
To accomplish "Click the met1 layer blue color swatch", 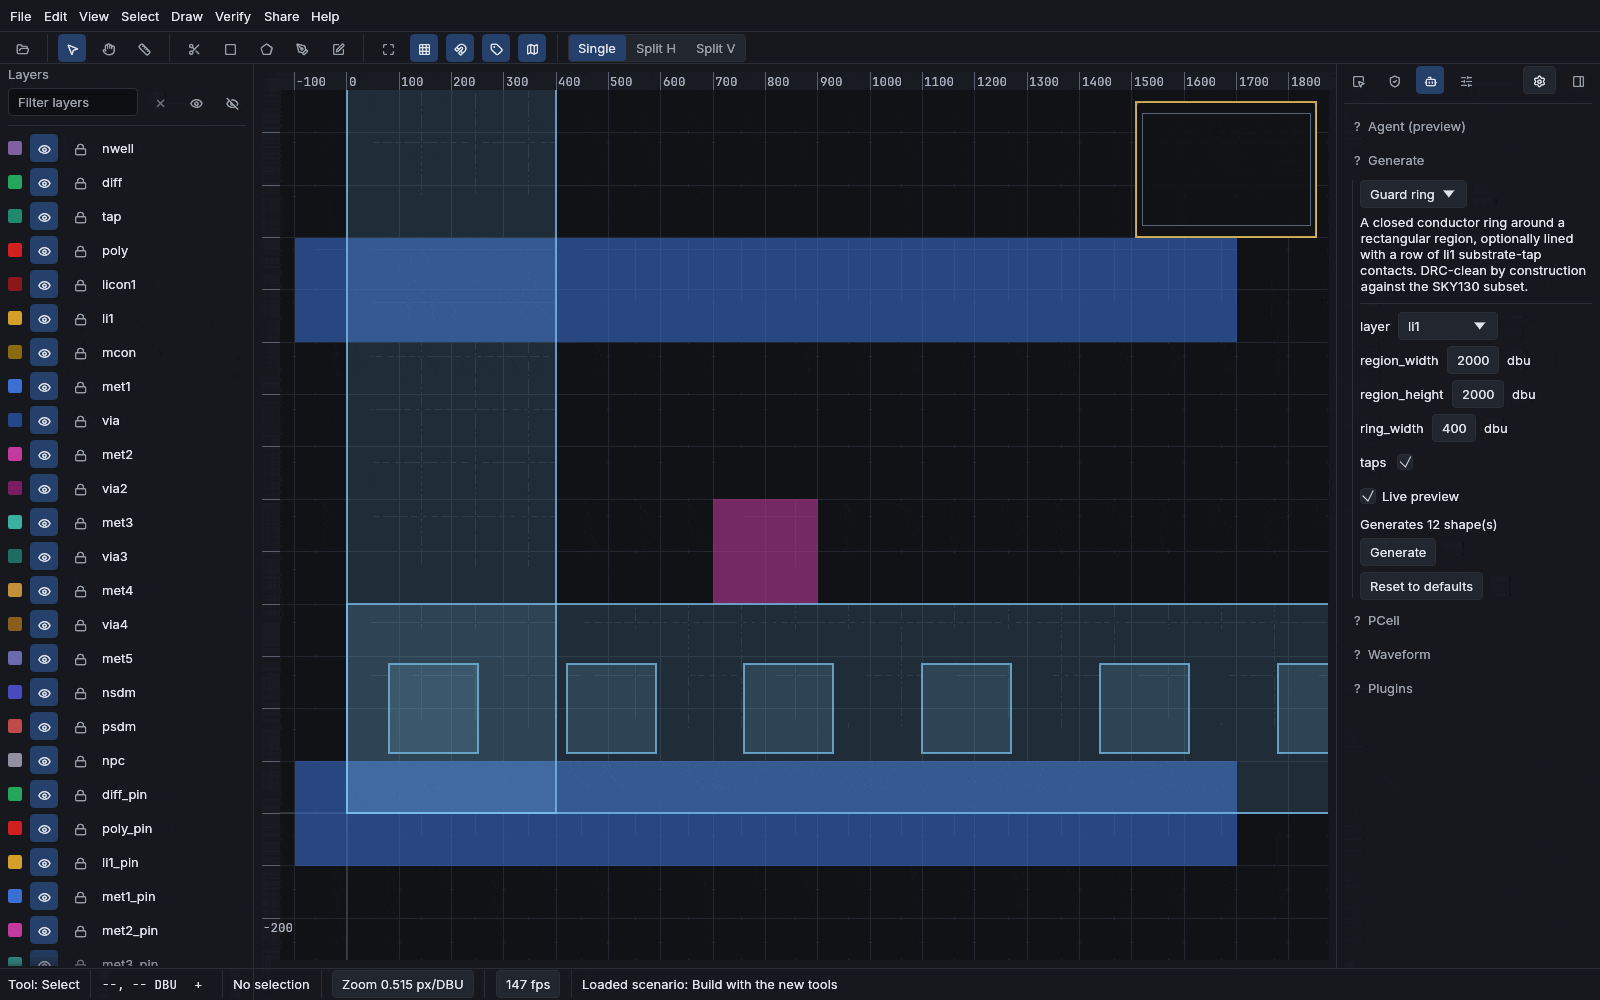I will (15, 386).
